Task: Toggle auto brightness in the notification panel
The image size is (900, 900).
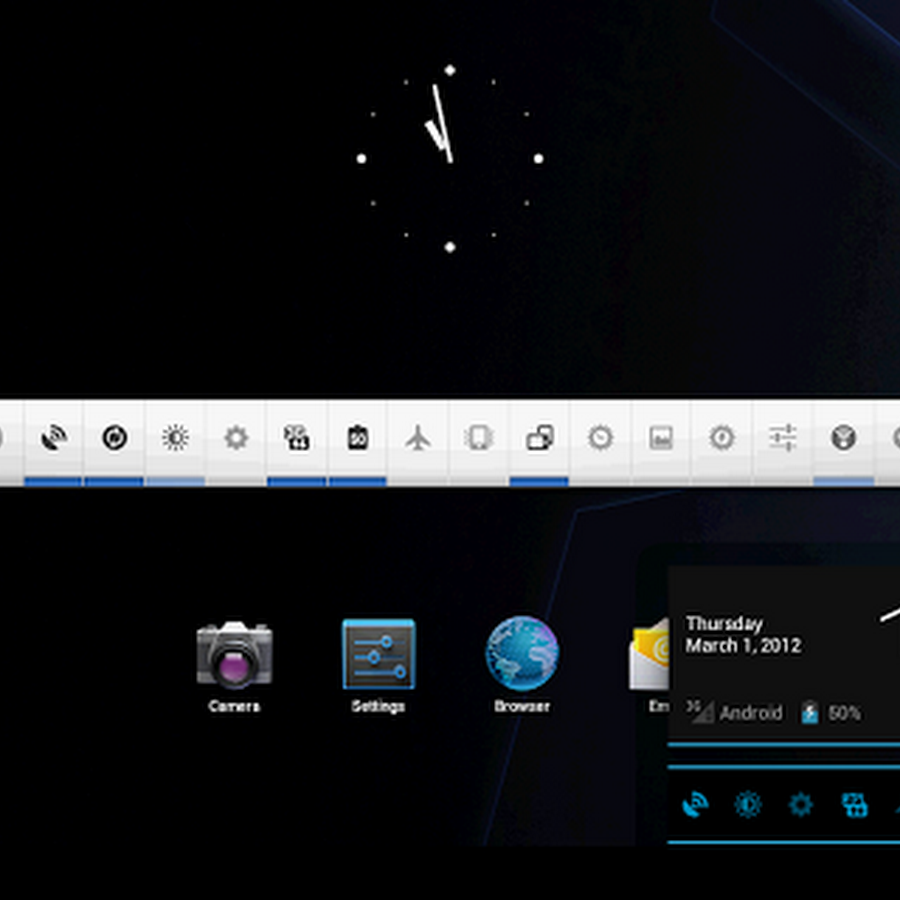Action: (x=748, y=804)
